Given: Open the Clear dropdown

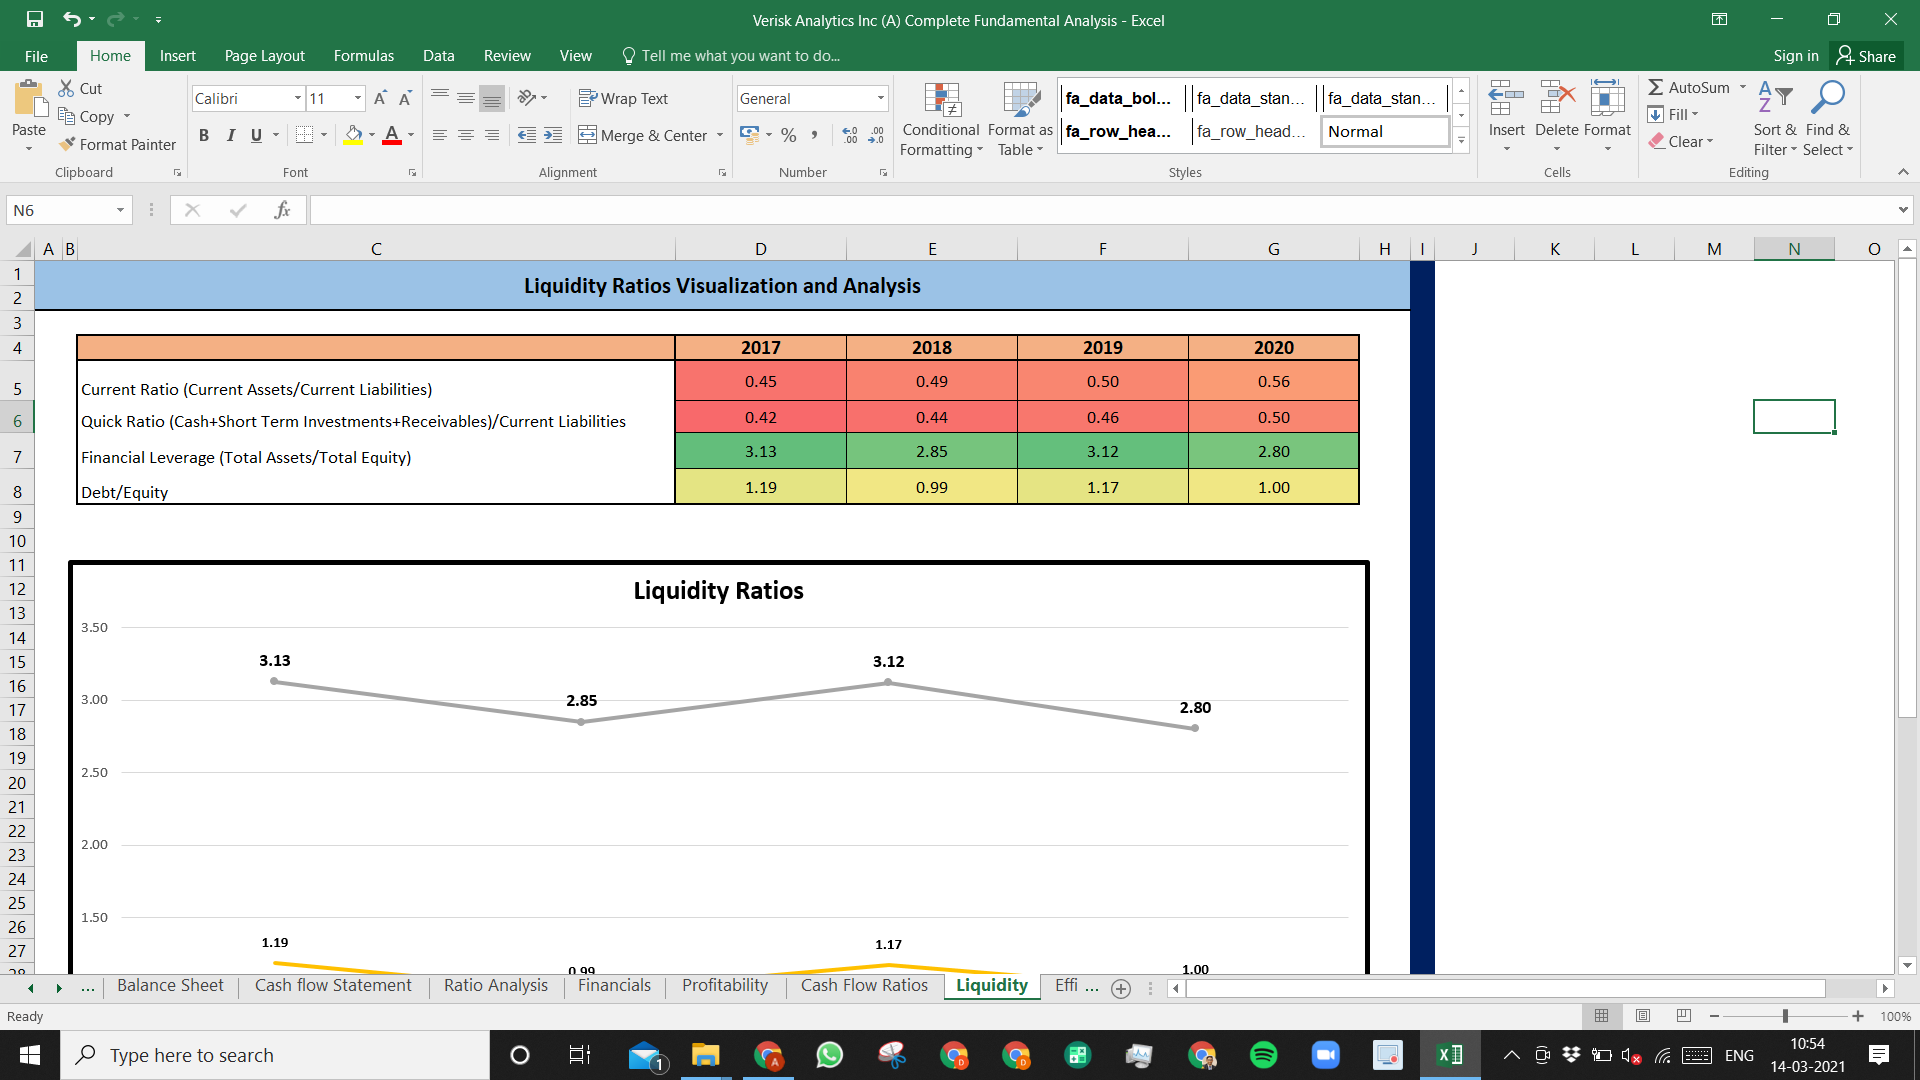Looking at the screenshot, I should (x=1682, y=141).
